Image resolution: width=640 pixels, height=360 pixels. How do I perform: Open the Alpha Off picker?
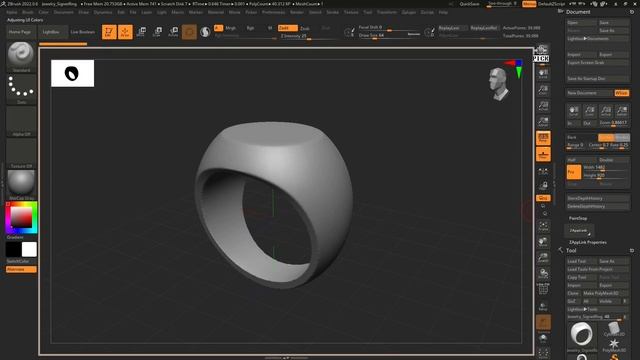point(21,121)
